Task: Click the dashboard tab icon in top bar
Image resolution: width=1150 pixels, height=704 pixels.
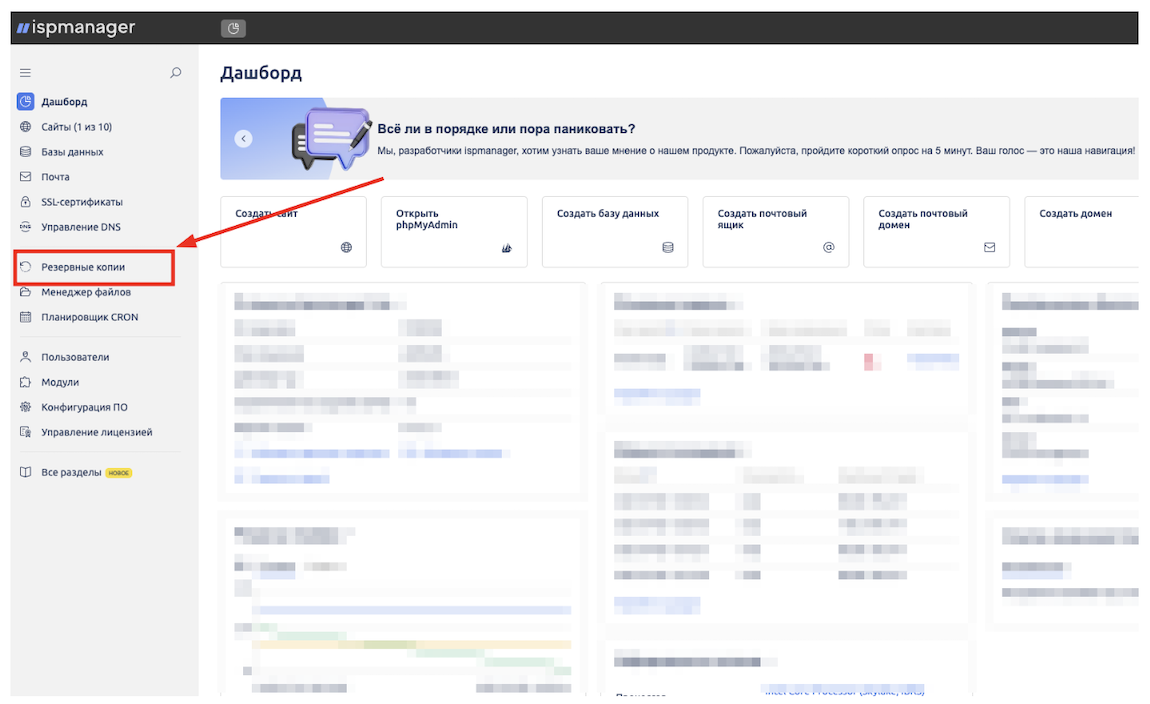Action: tap(233, 28)
